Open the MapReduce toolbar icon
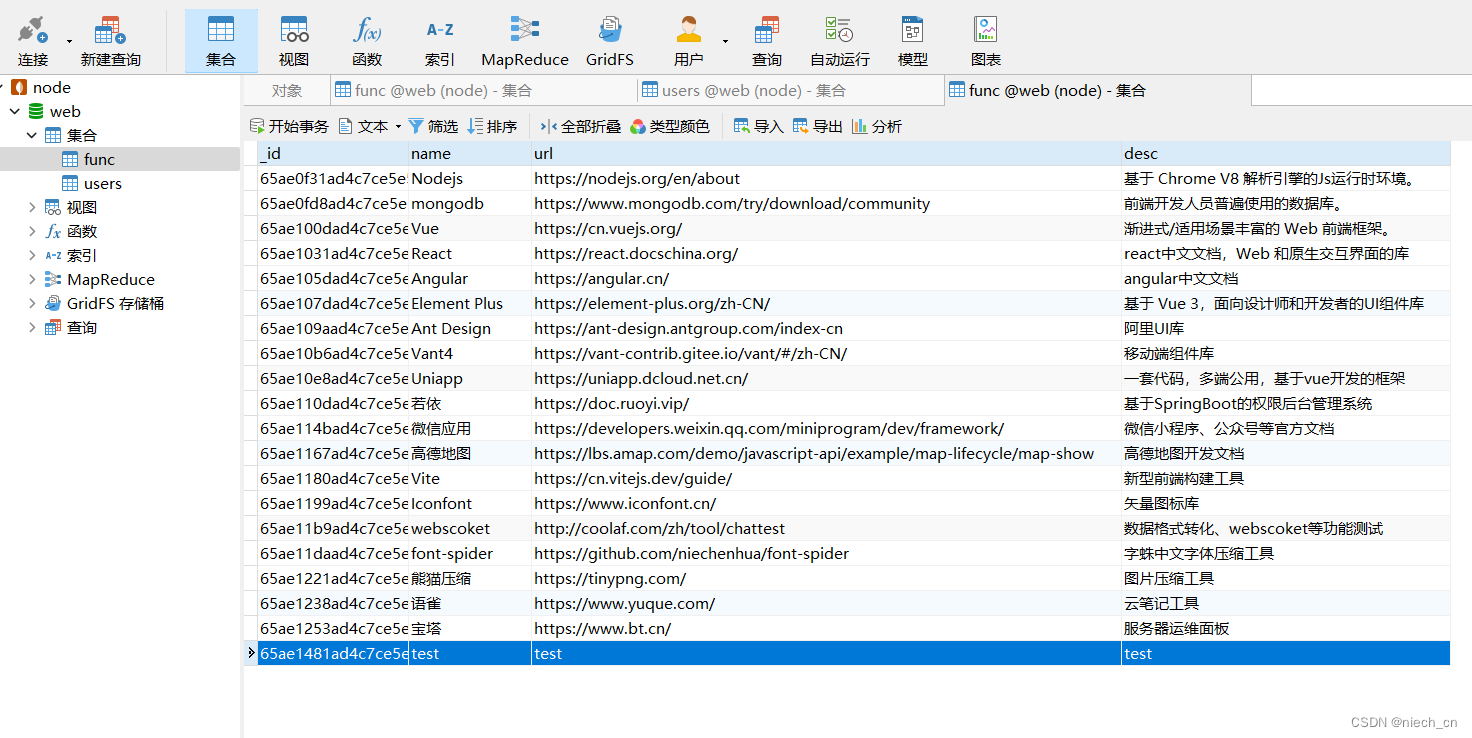Viewport: 1472px width, 738px height. [x=525, y=41]
